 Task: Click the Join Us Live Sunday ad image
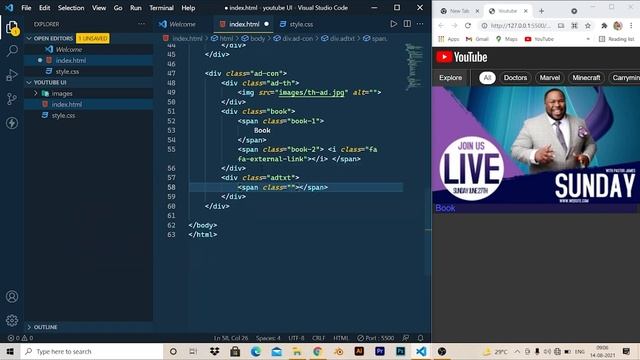pyautogui.click(x=536, y=144)
